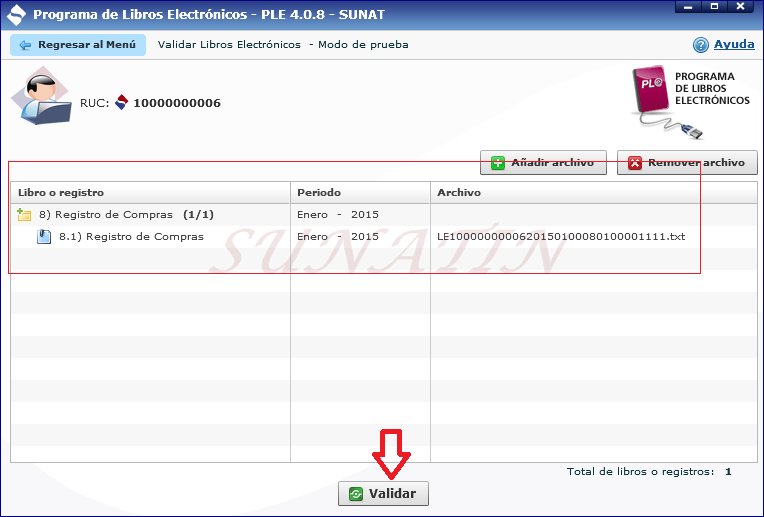Image resolution: width=764 pixels, height=517 pixels.
Task: Click the Libro o registro column header
Action: [x=151, y=192]
